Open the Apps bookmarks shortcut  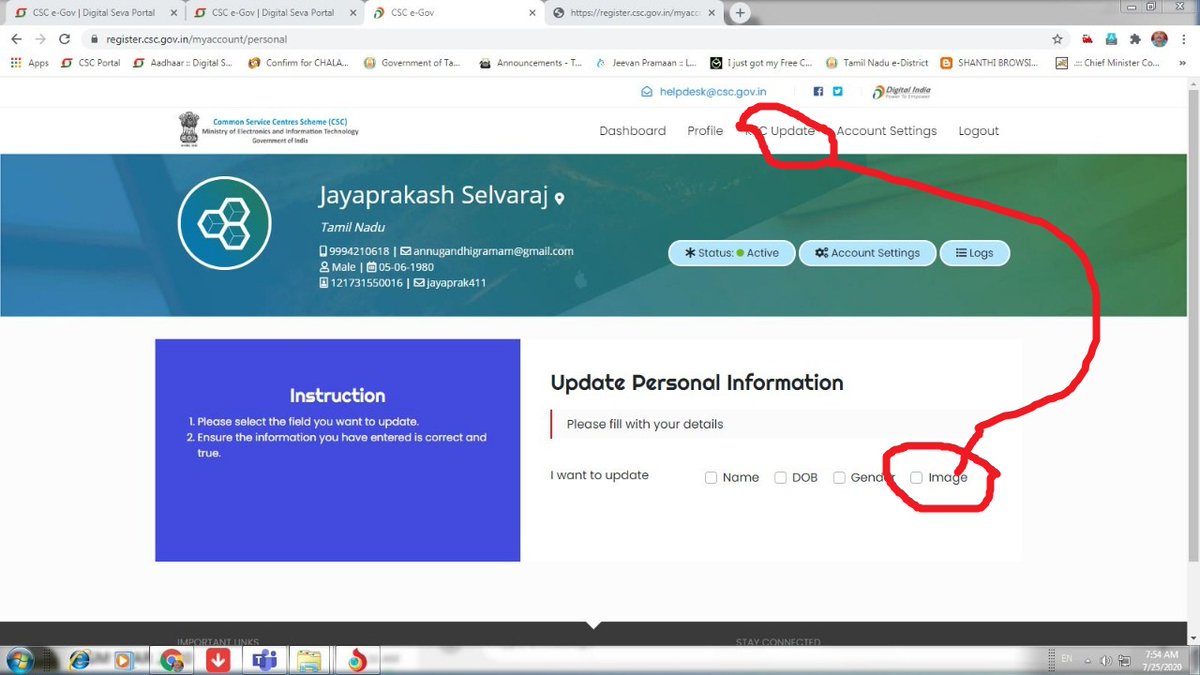click(30, 62)
